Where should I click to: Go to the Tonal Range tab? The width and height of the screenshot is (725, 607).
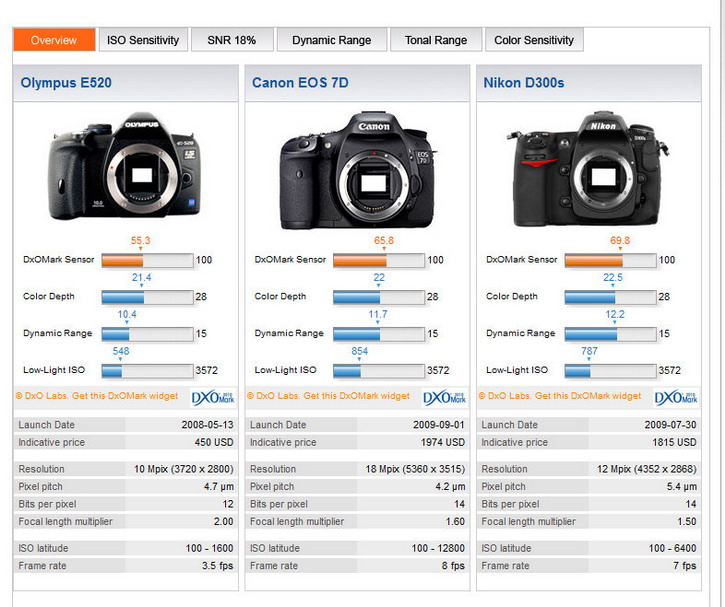pyautogui.click(x=436, y=40)
